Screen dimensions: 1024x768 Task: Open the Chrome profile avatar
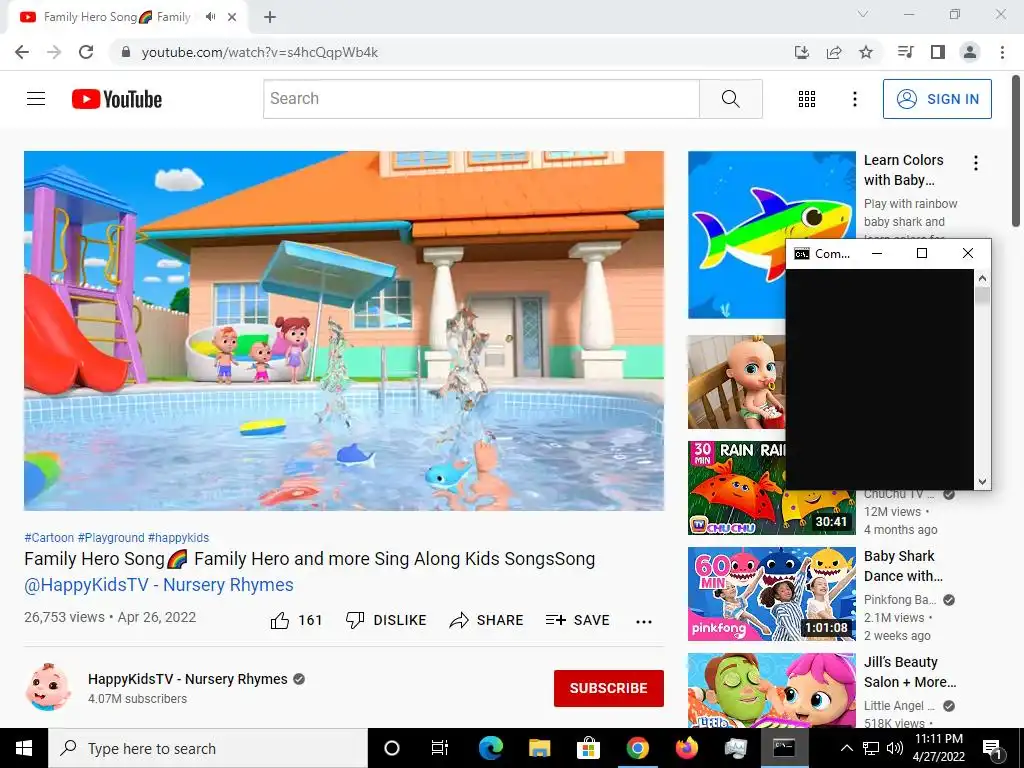pos(970,52)
